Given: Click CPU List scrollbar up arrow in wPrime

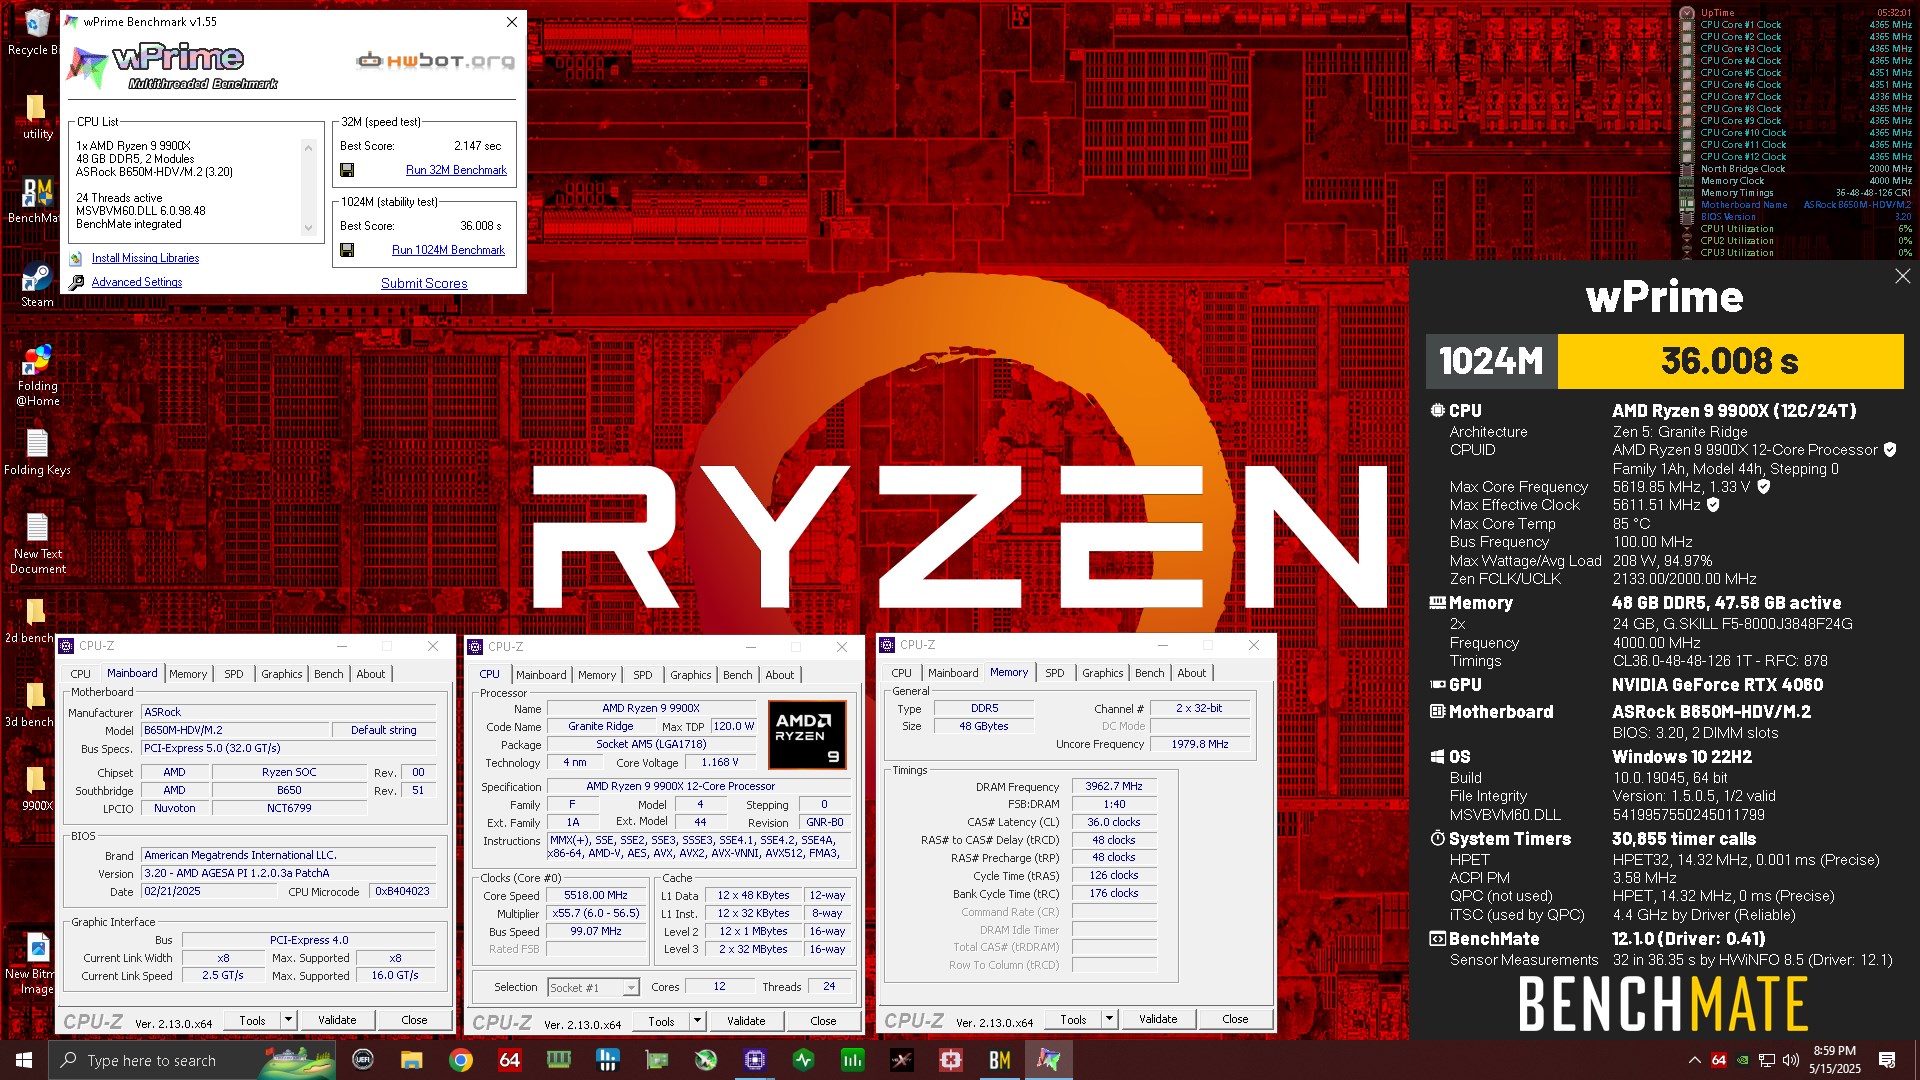Looking at the screenshot, I should point(308,147).
